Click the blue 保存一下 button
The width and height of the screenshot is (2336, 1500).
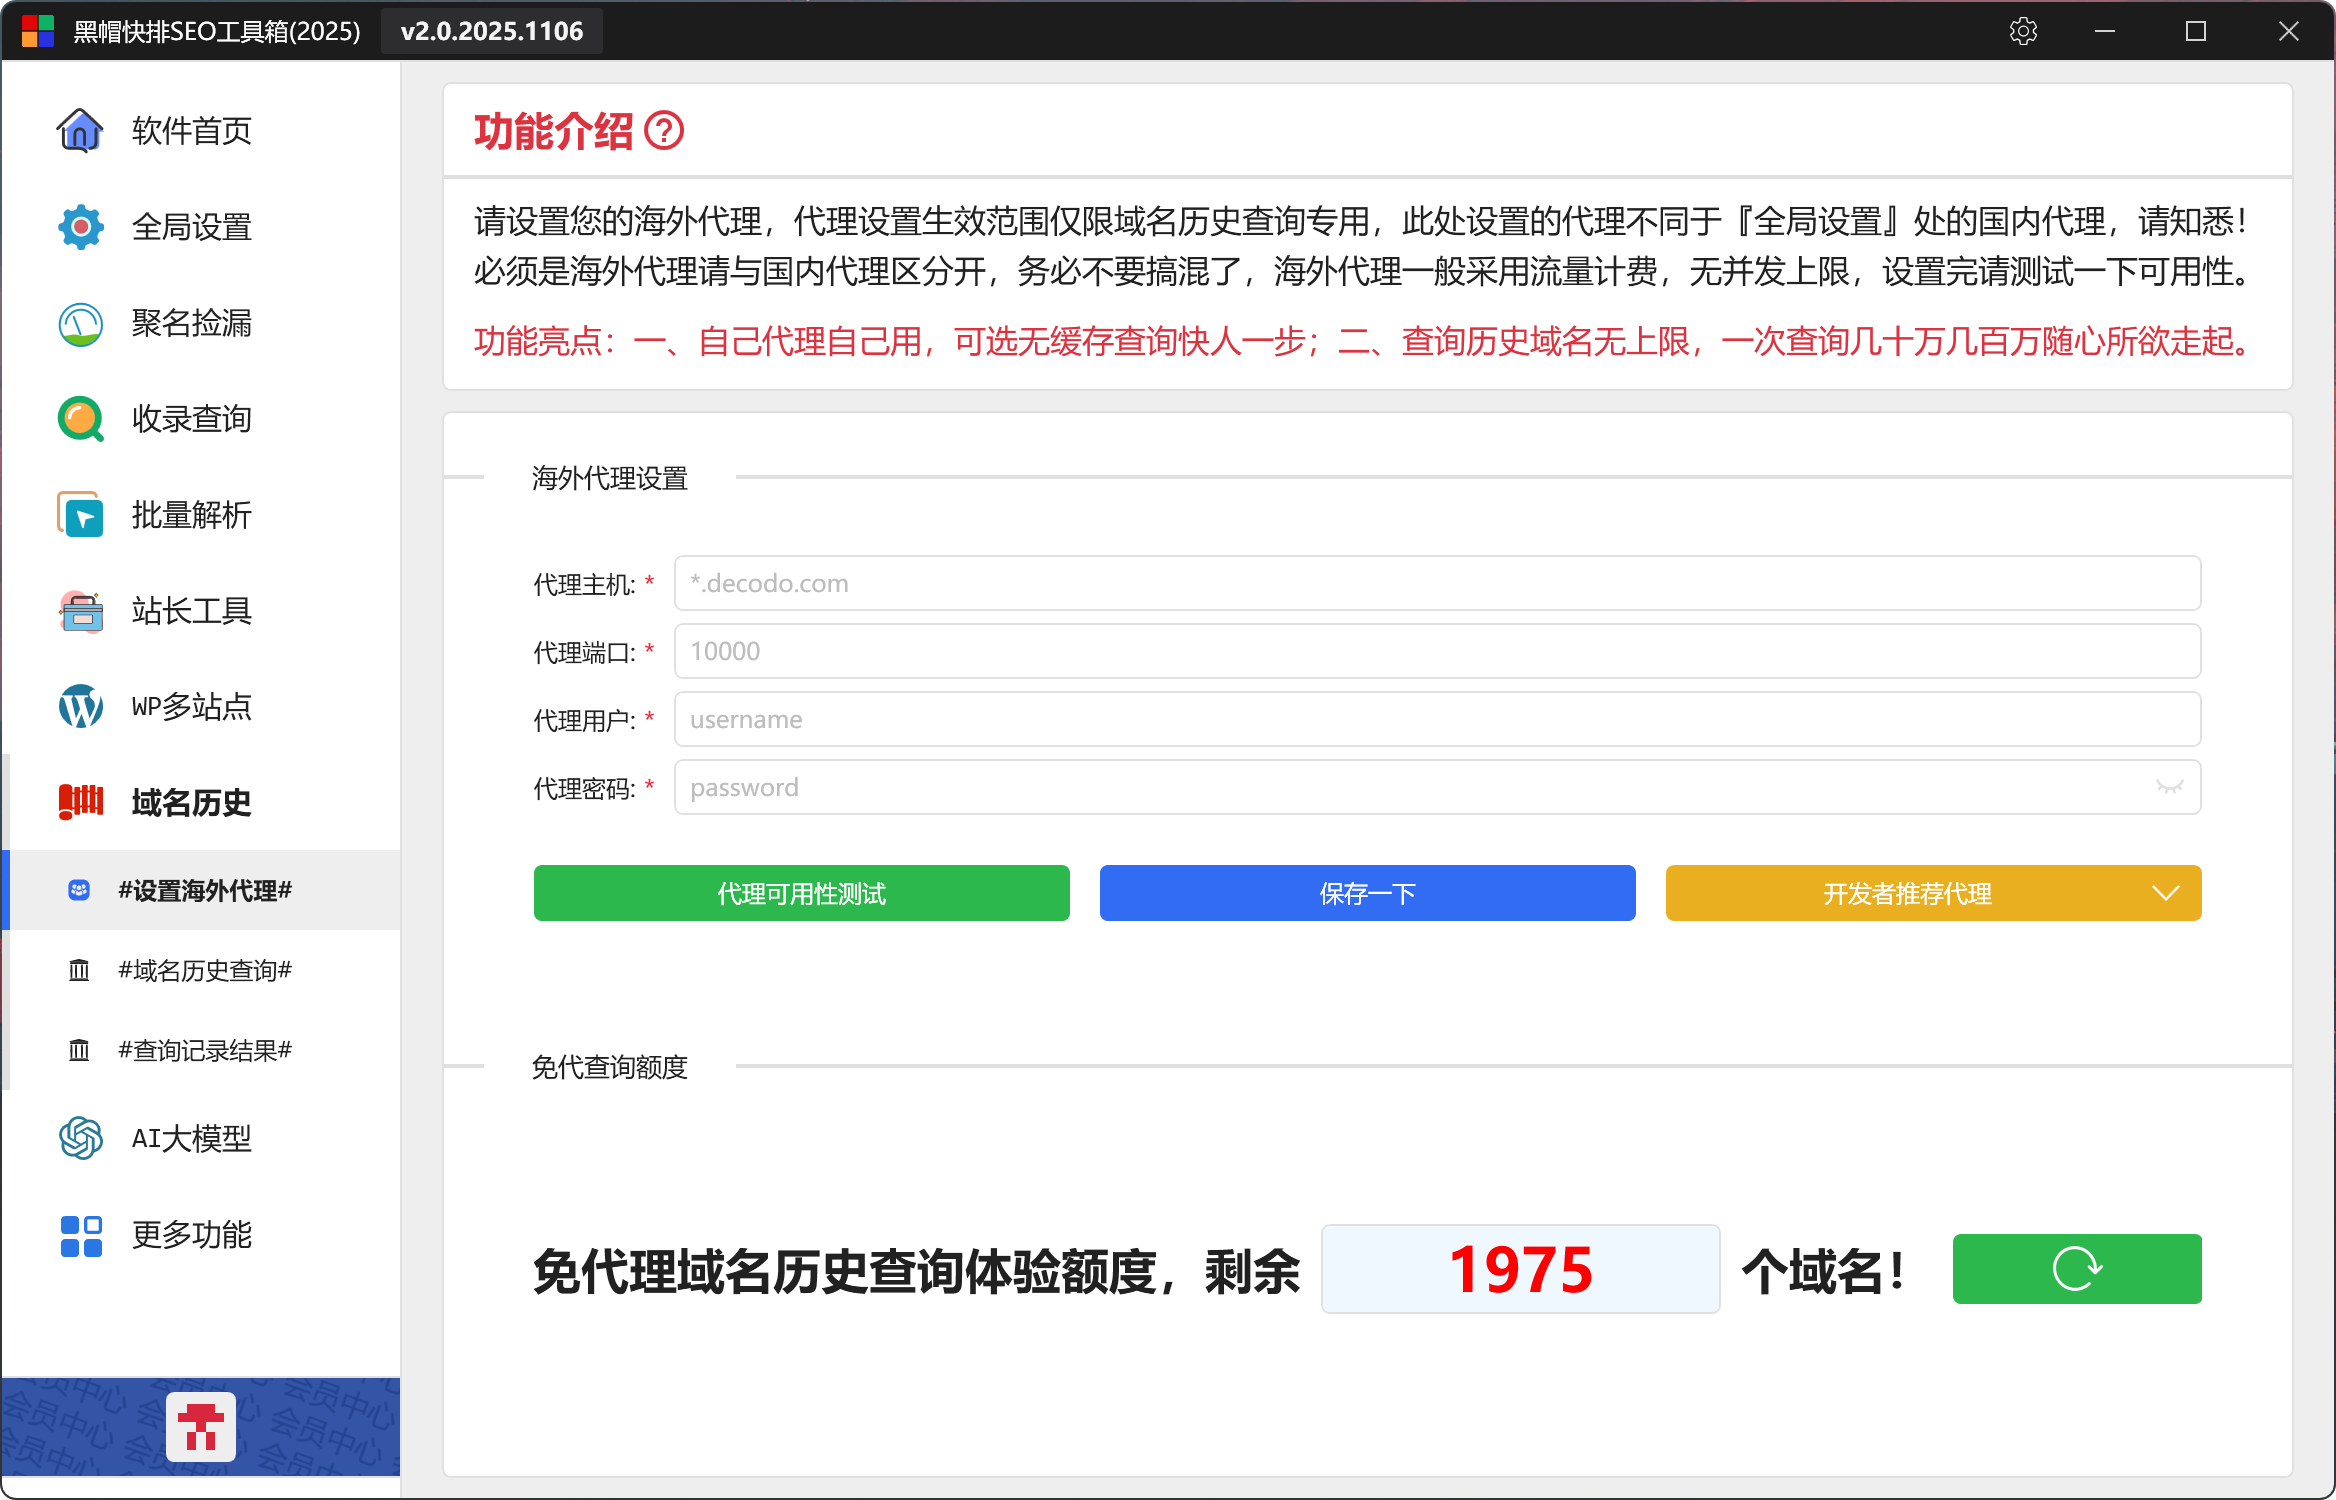point(1367,893)
